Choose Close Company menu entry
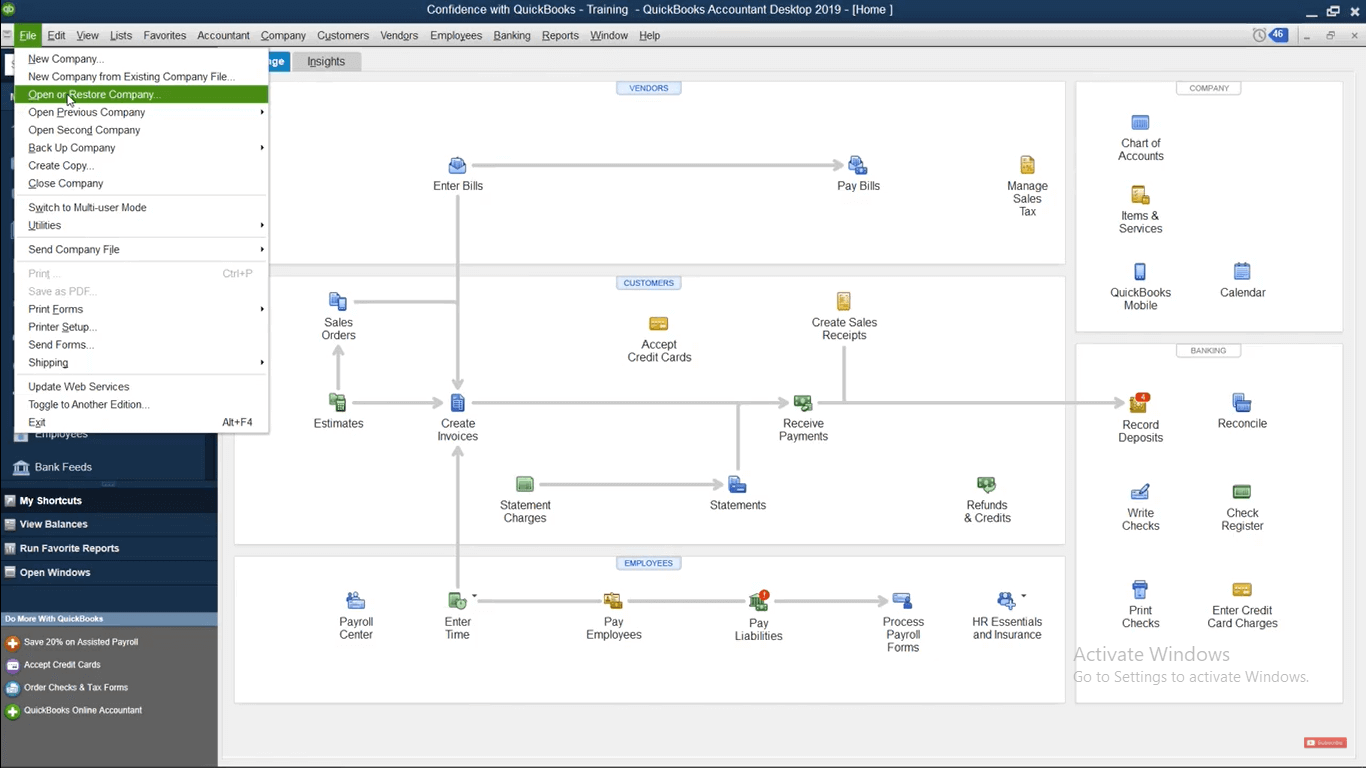The image size is (1366, 768). [141, 184]
